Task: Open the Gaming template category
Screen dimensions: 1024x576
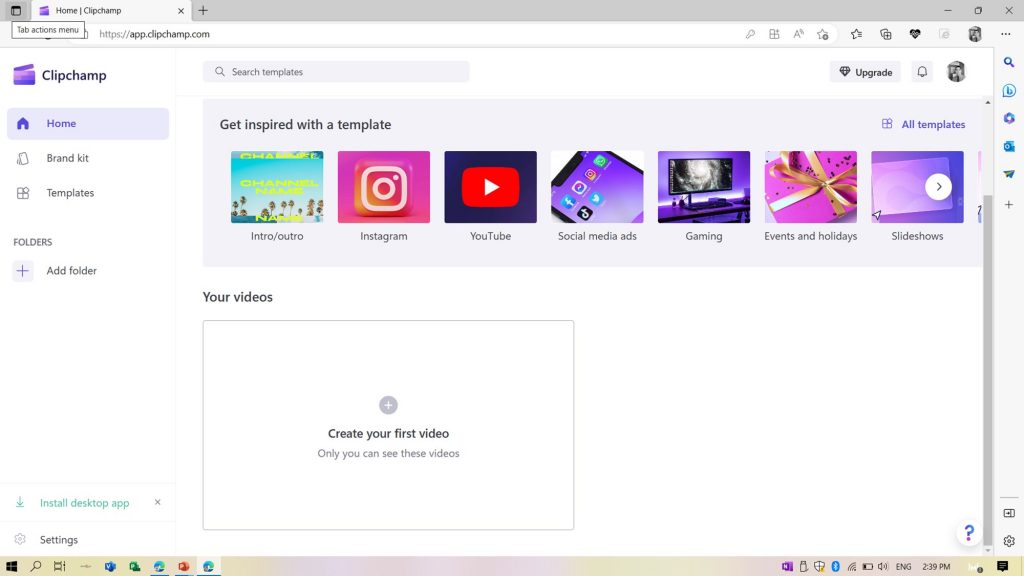Action: coord(704,197)
